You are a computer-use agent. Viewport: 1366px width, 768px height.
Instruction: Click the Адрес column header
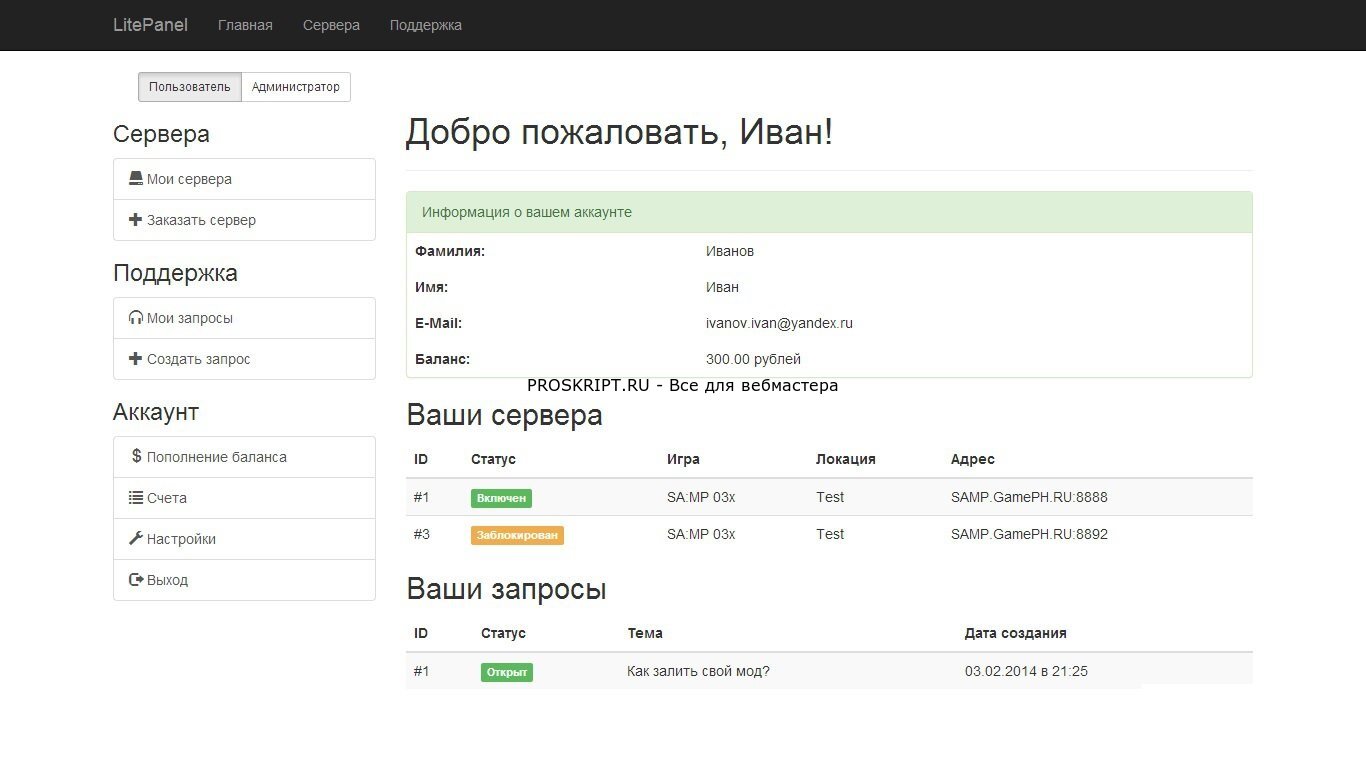(x=973, y=459)
